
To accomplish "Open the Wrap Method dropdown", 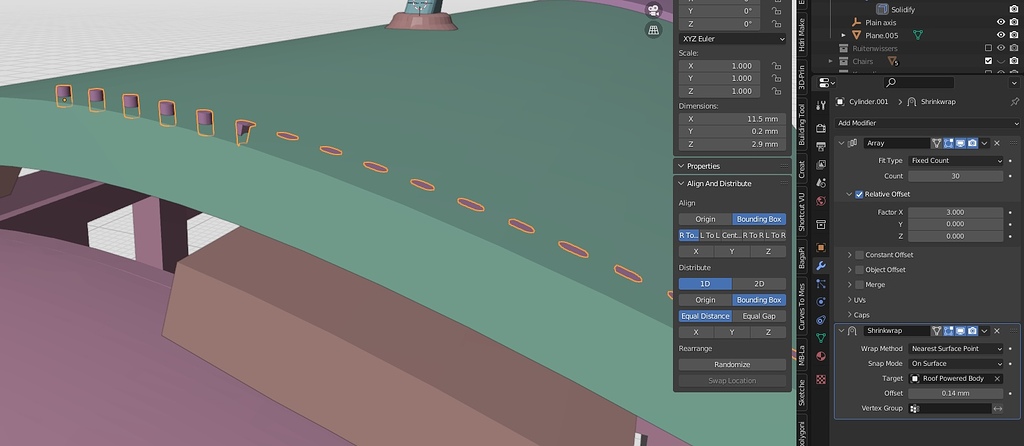I will [x=955, y=349].
